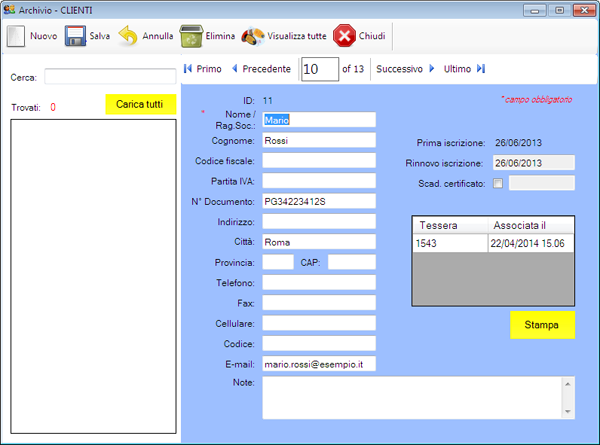Click the Provincia field
Screen dimensions: 600x445
[x=278, y=262]
